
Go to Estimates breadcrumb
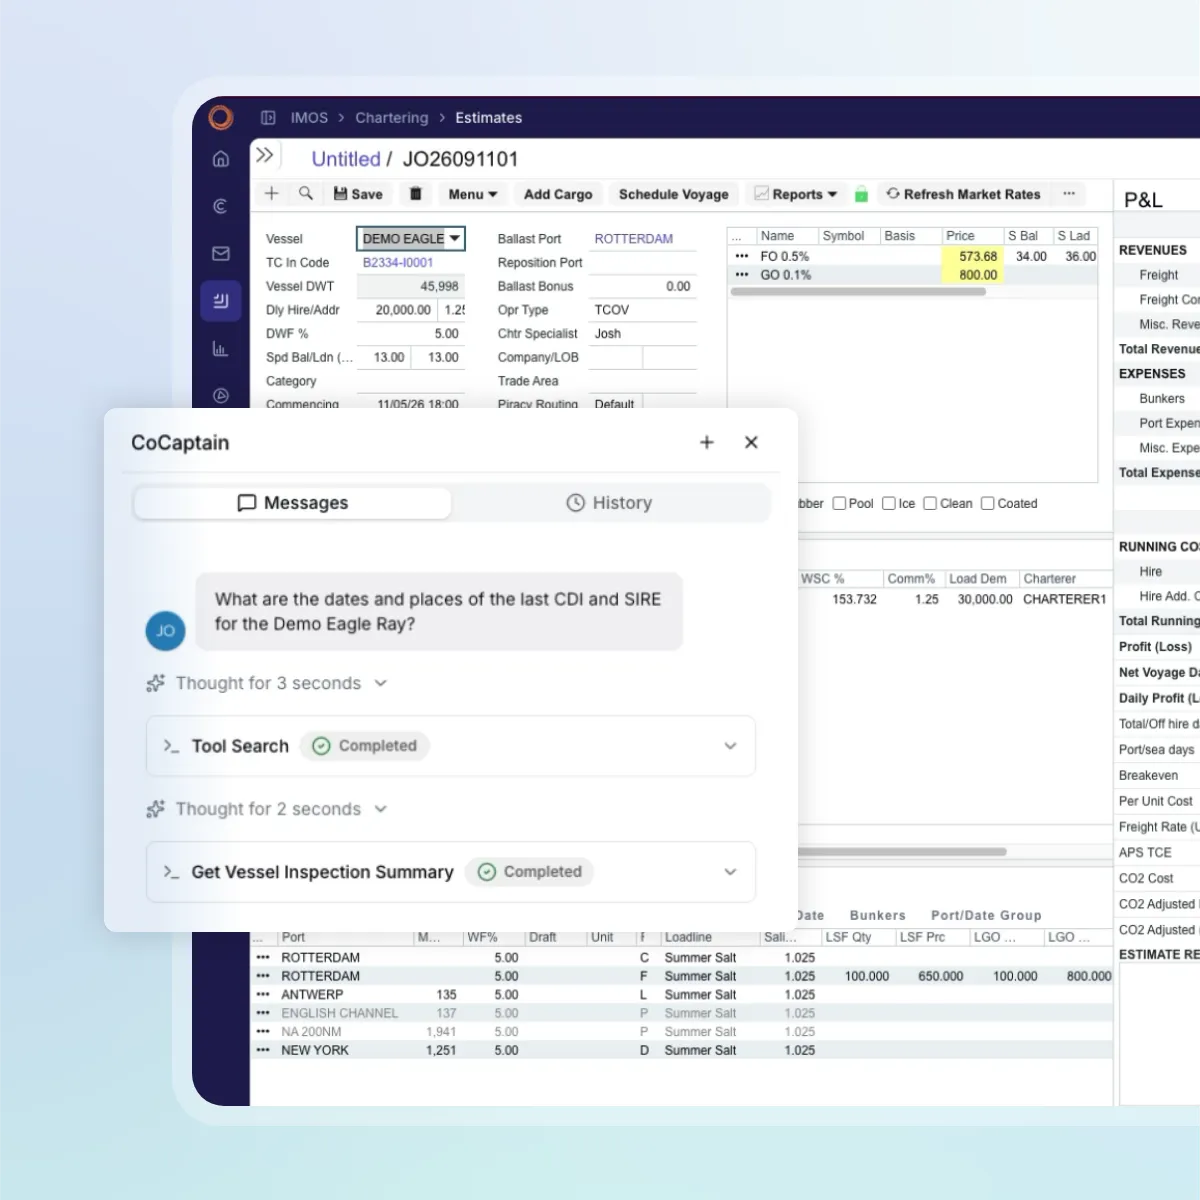click(489, 118)
